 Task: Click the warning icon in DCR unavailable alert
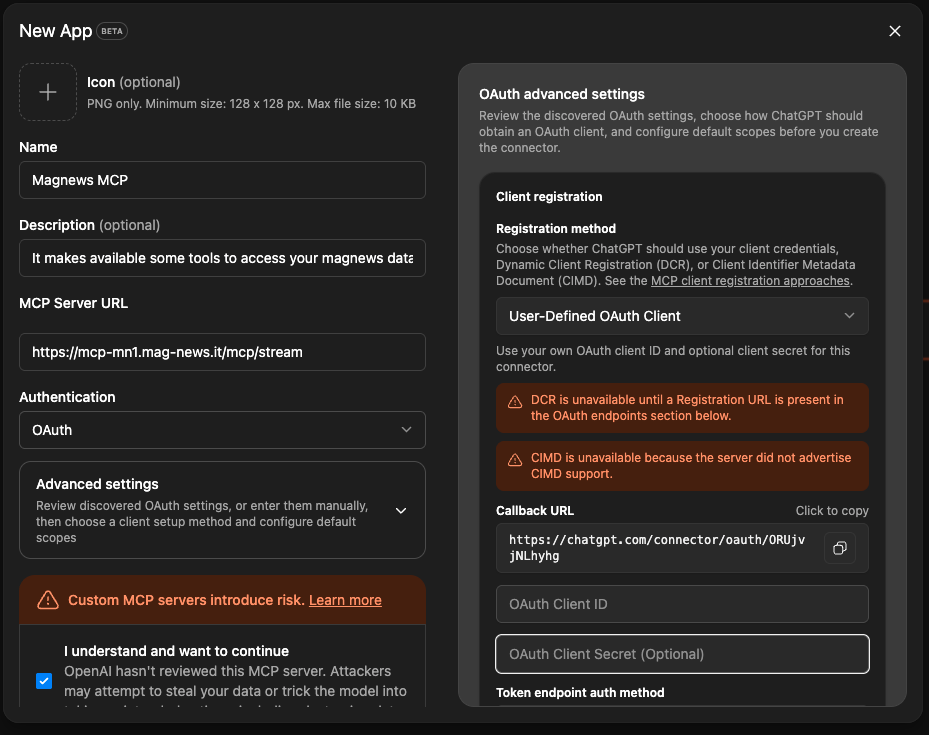coord(515,402)
